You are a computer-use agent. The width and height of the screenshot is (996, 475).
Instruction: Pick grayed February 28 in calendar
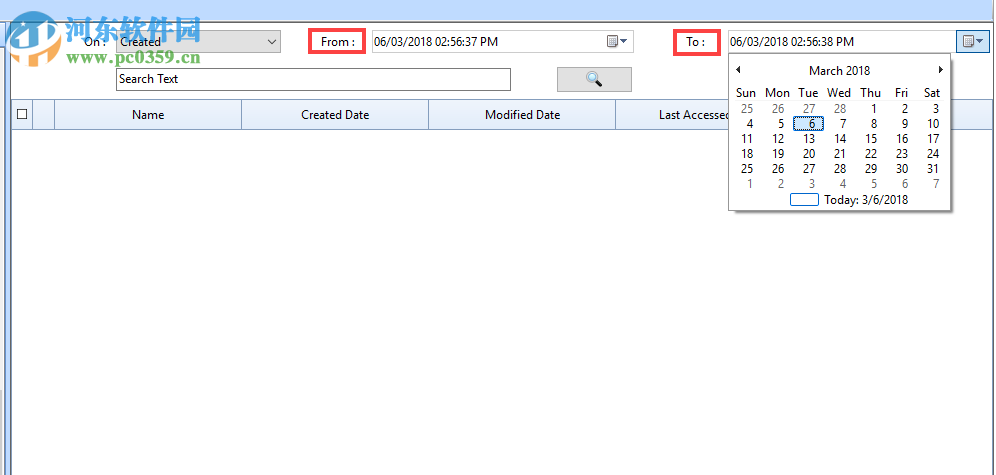click(x=840, y=109)
